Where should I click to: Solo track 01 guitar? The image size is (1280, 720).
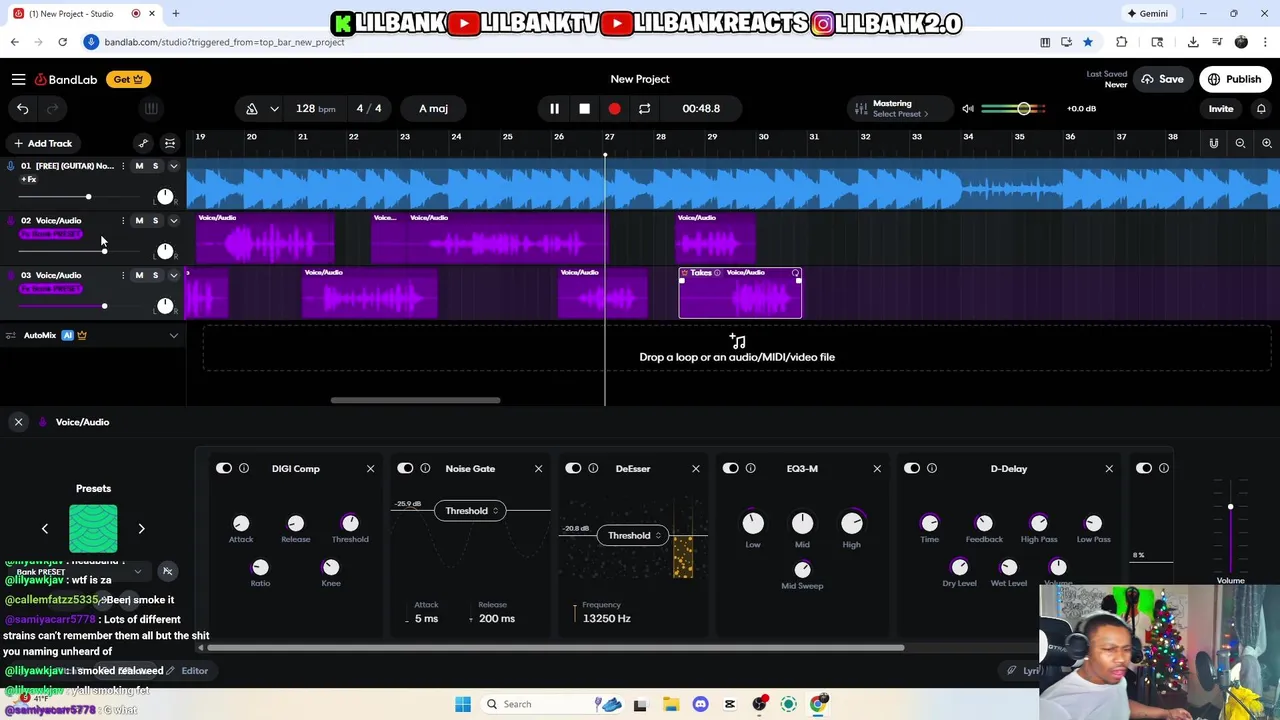[x=155, y=166]
